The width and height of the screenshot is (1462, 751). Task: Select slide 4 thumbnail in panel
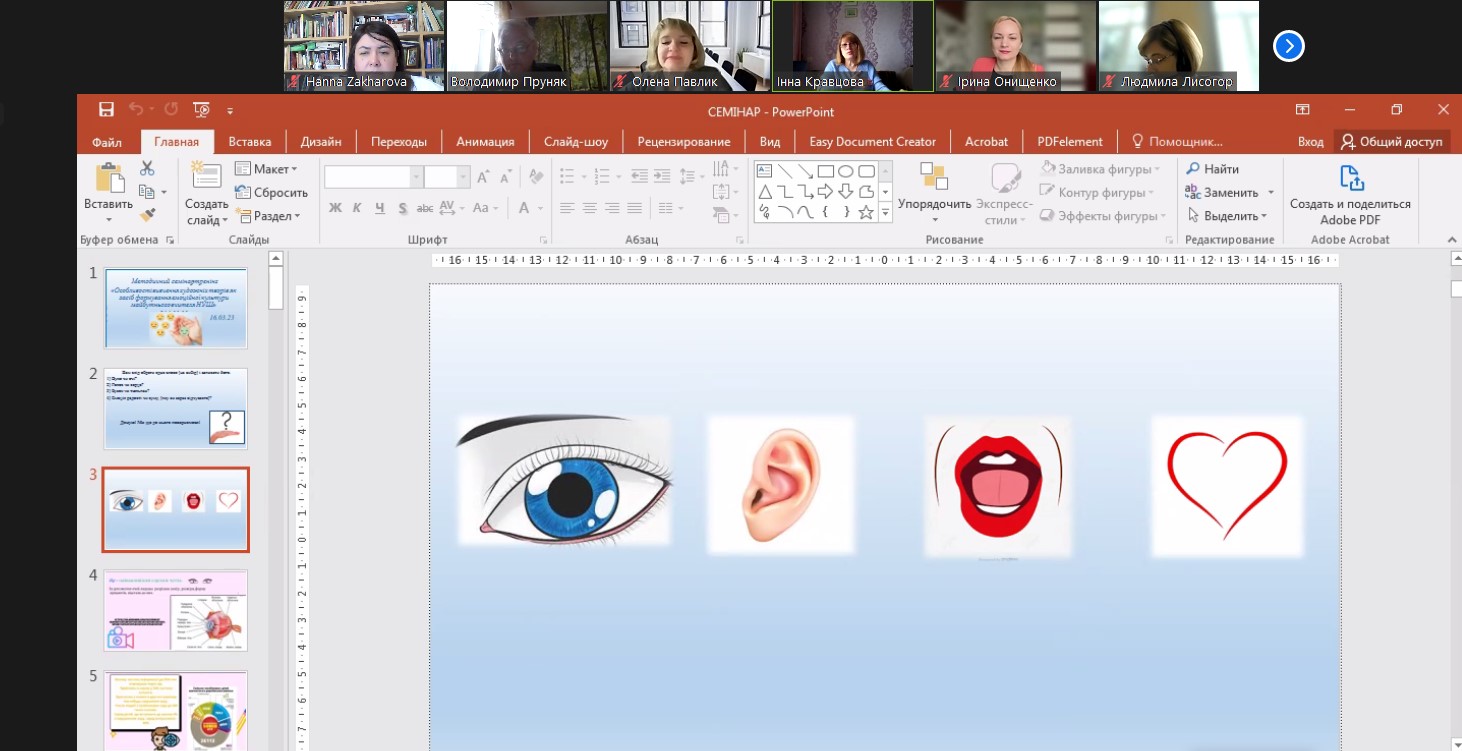175,610
